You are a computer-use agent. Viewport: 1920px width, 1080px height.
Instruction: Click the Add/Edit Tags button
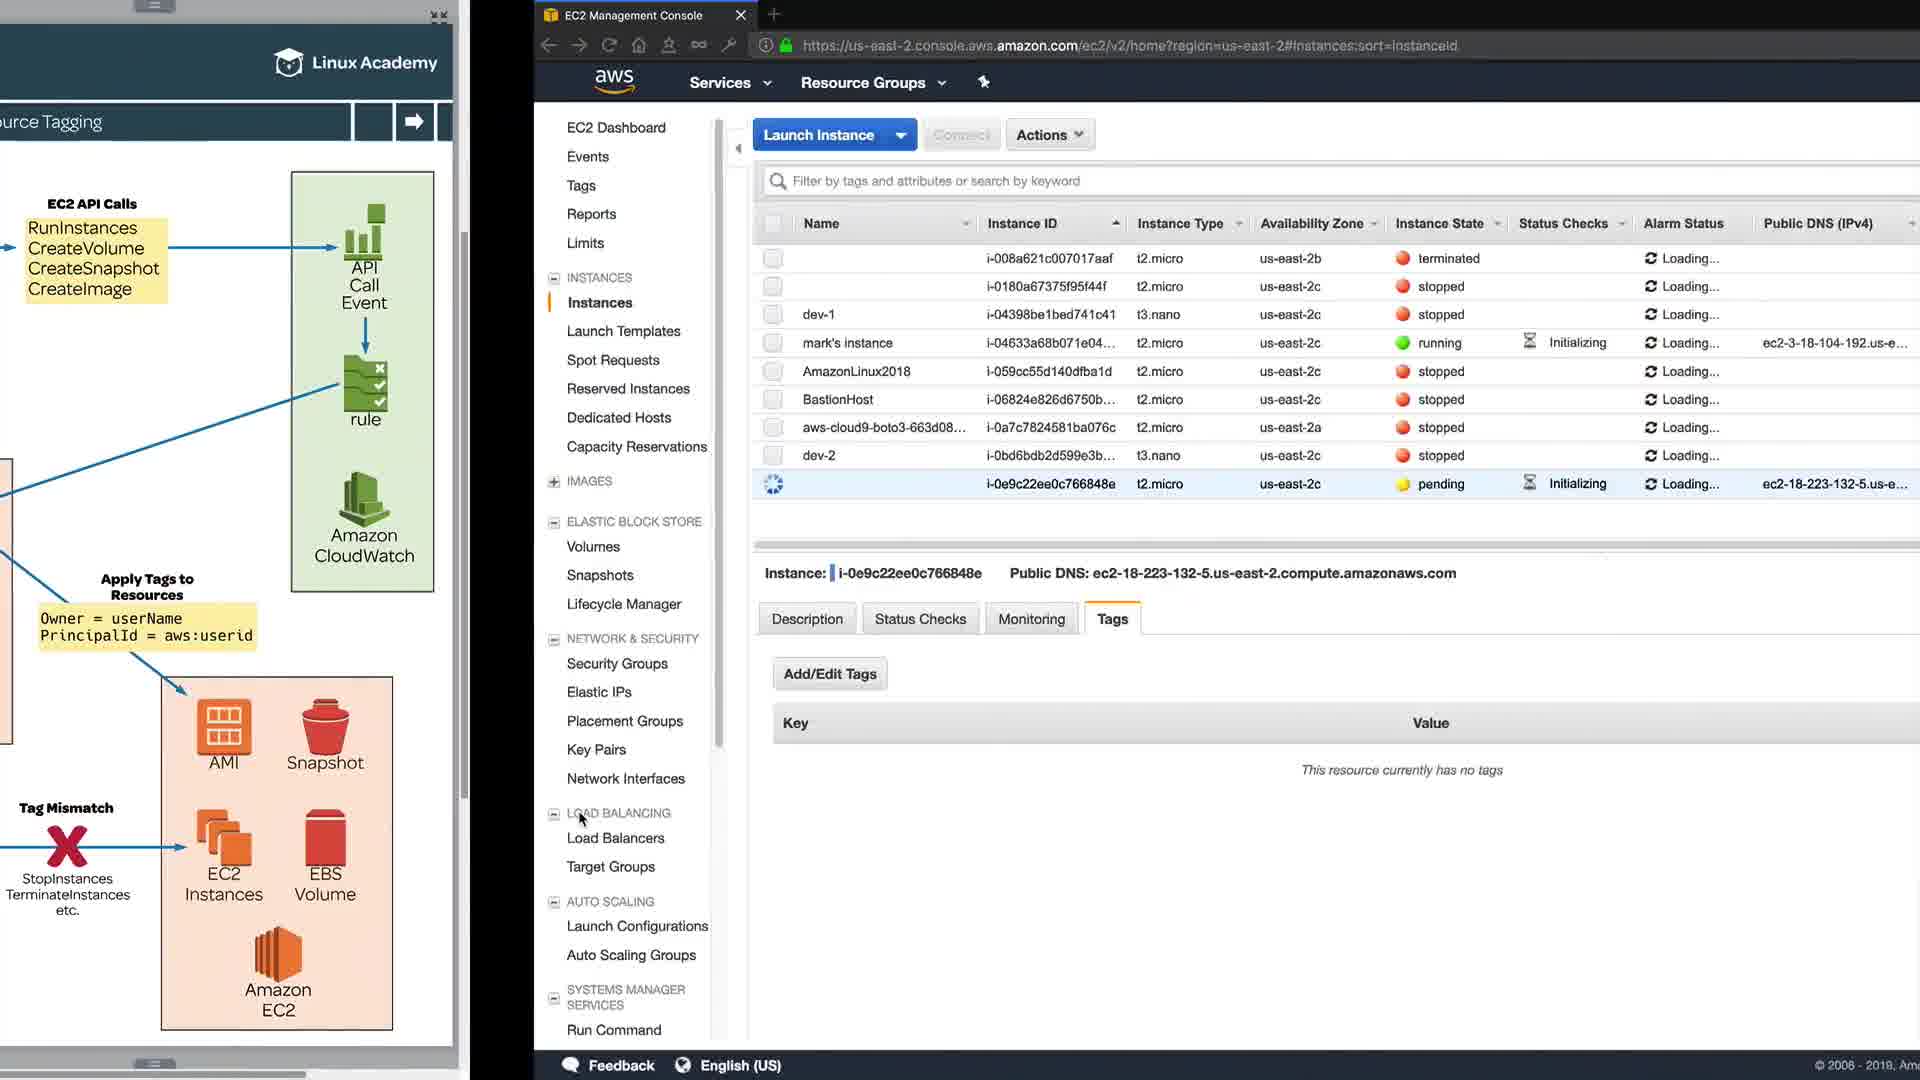pyautogui.click(x=830, y=674)
